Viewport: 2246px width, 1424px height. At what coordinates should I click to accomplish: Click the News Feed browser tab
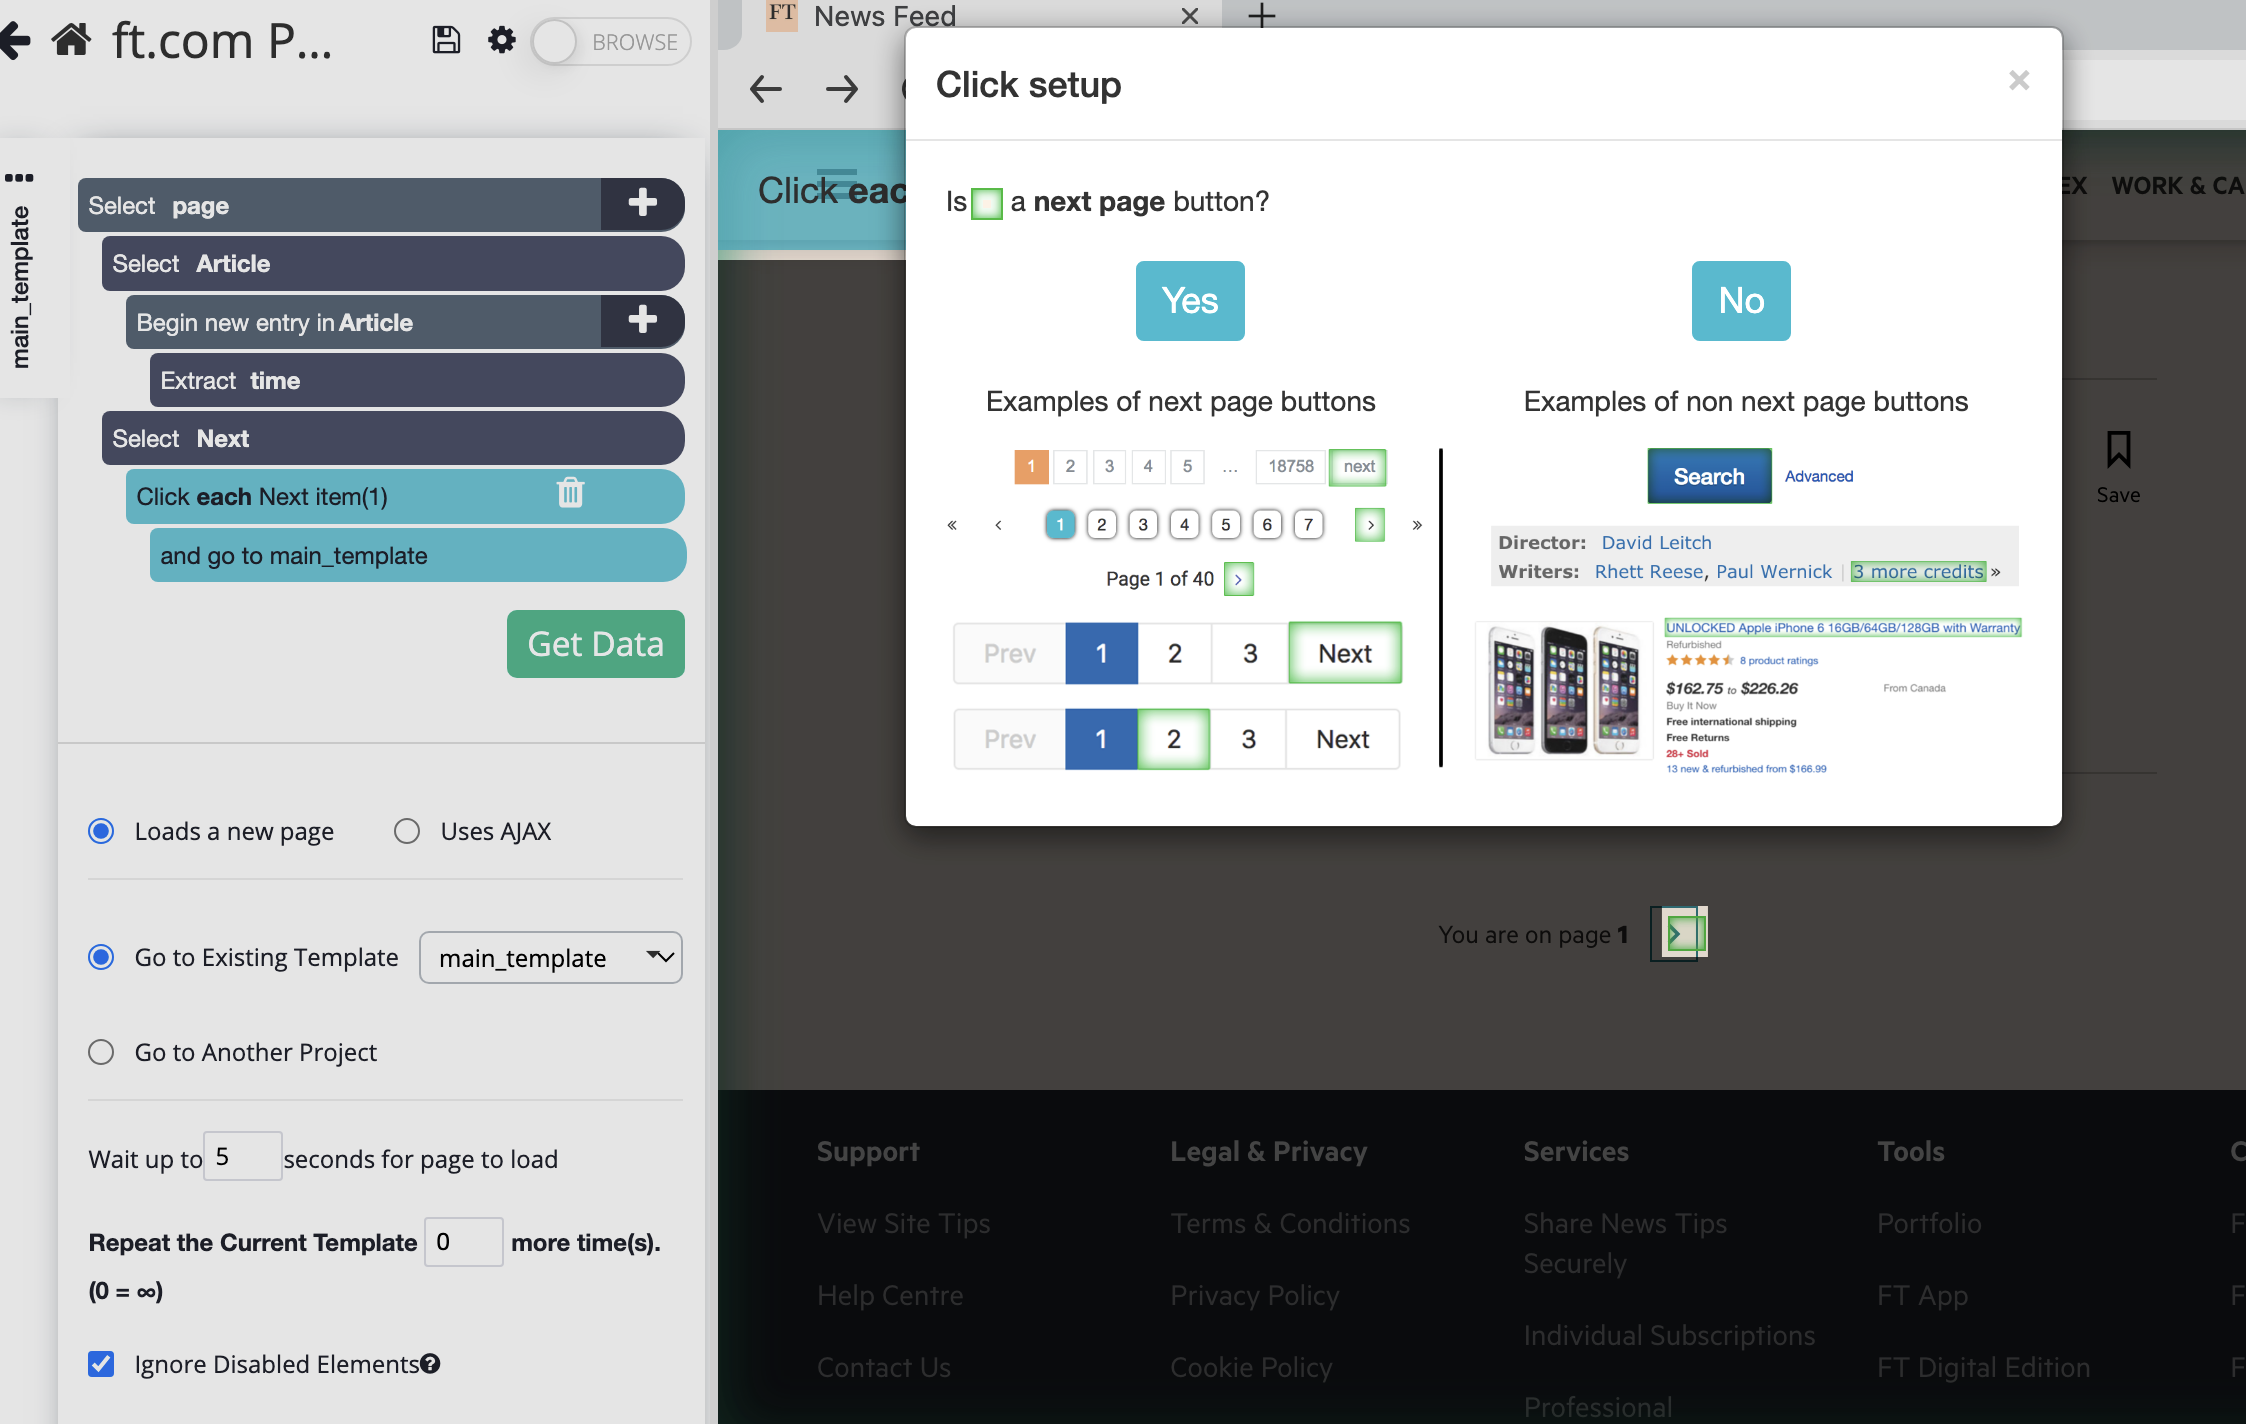884,16
